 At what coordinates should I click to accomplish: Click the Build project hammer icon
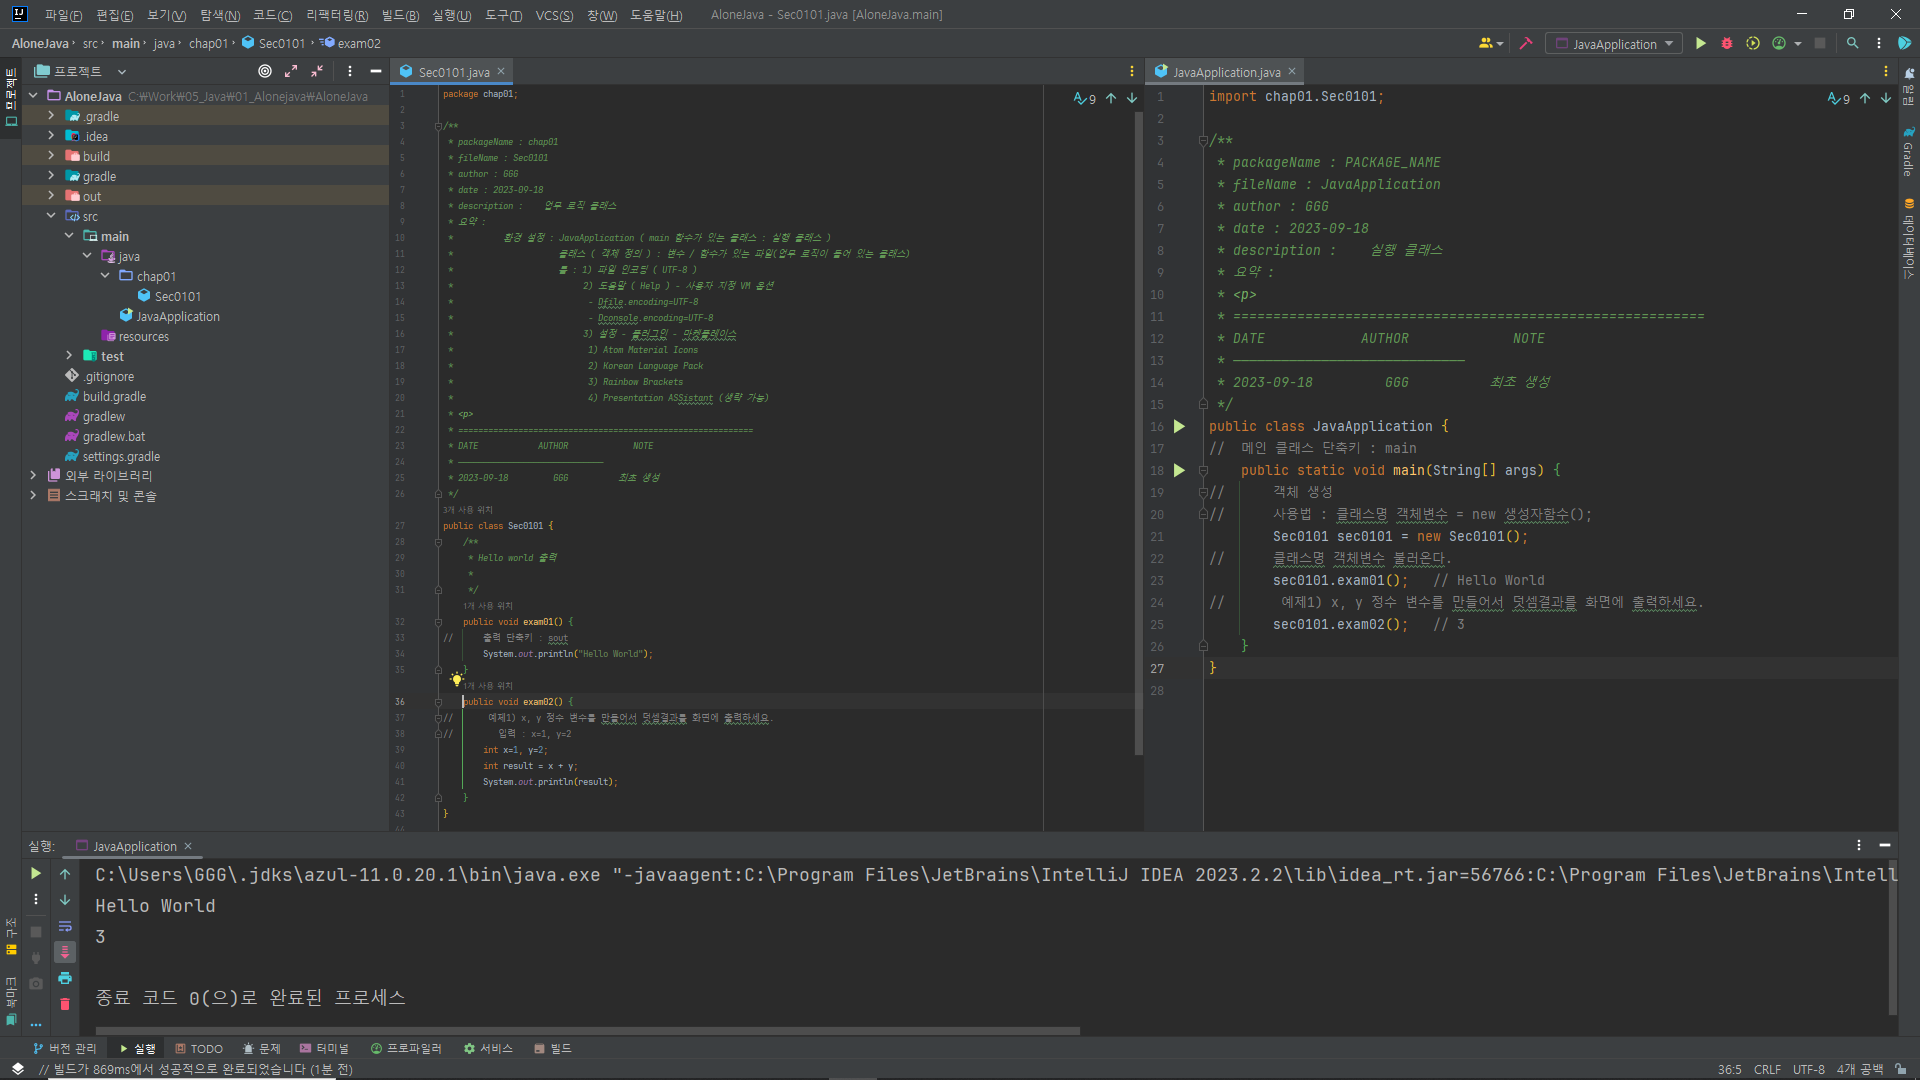(x=1526, y=43)
